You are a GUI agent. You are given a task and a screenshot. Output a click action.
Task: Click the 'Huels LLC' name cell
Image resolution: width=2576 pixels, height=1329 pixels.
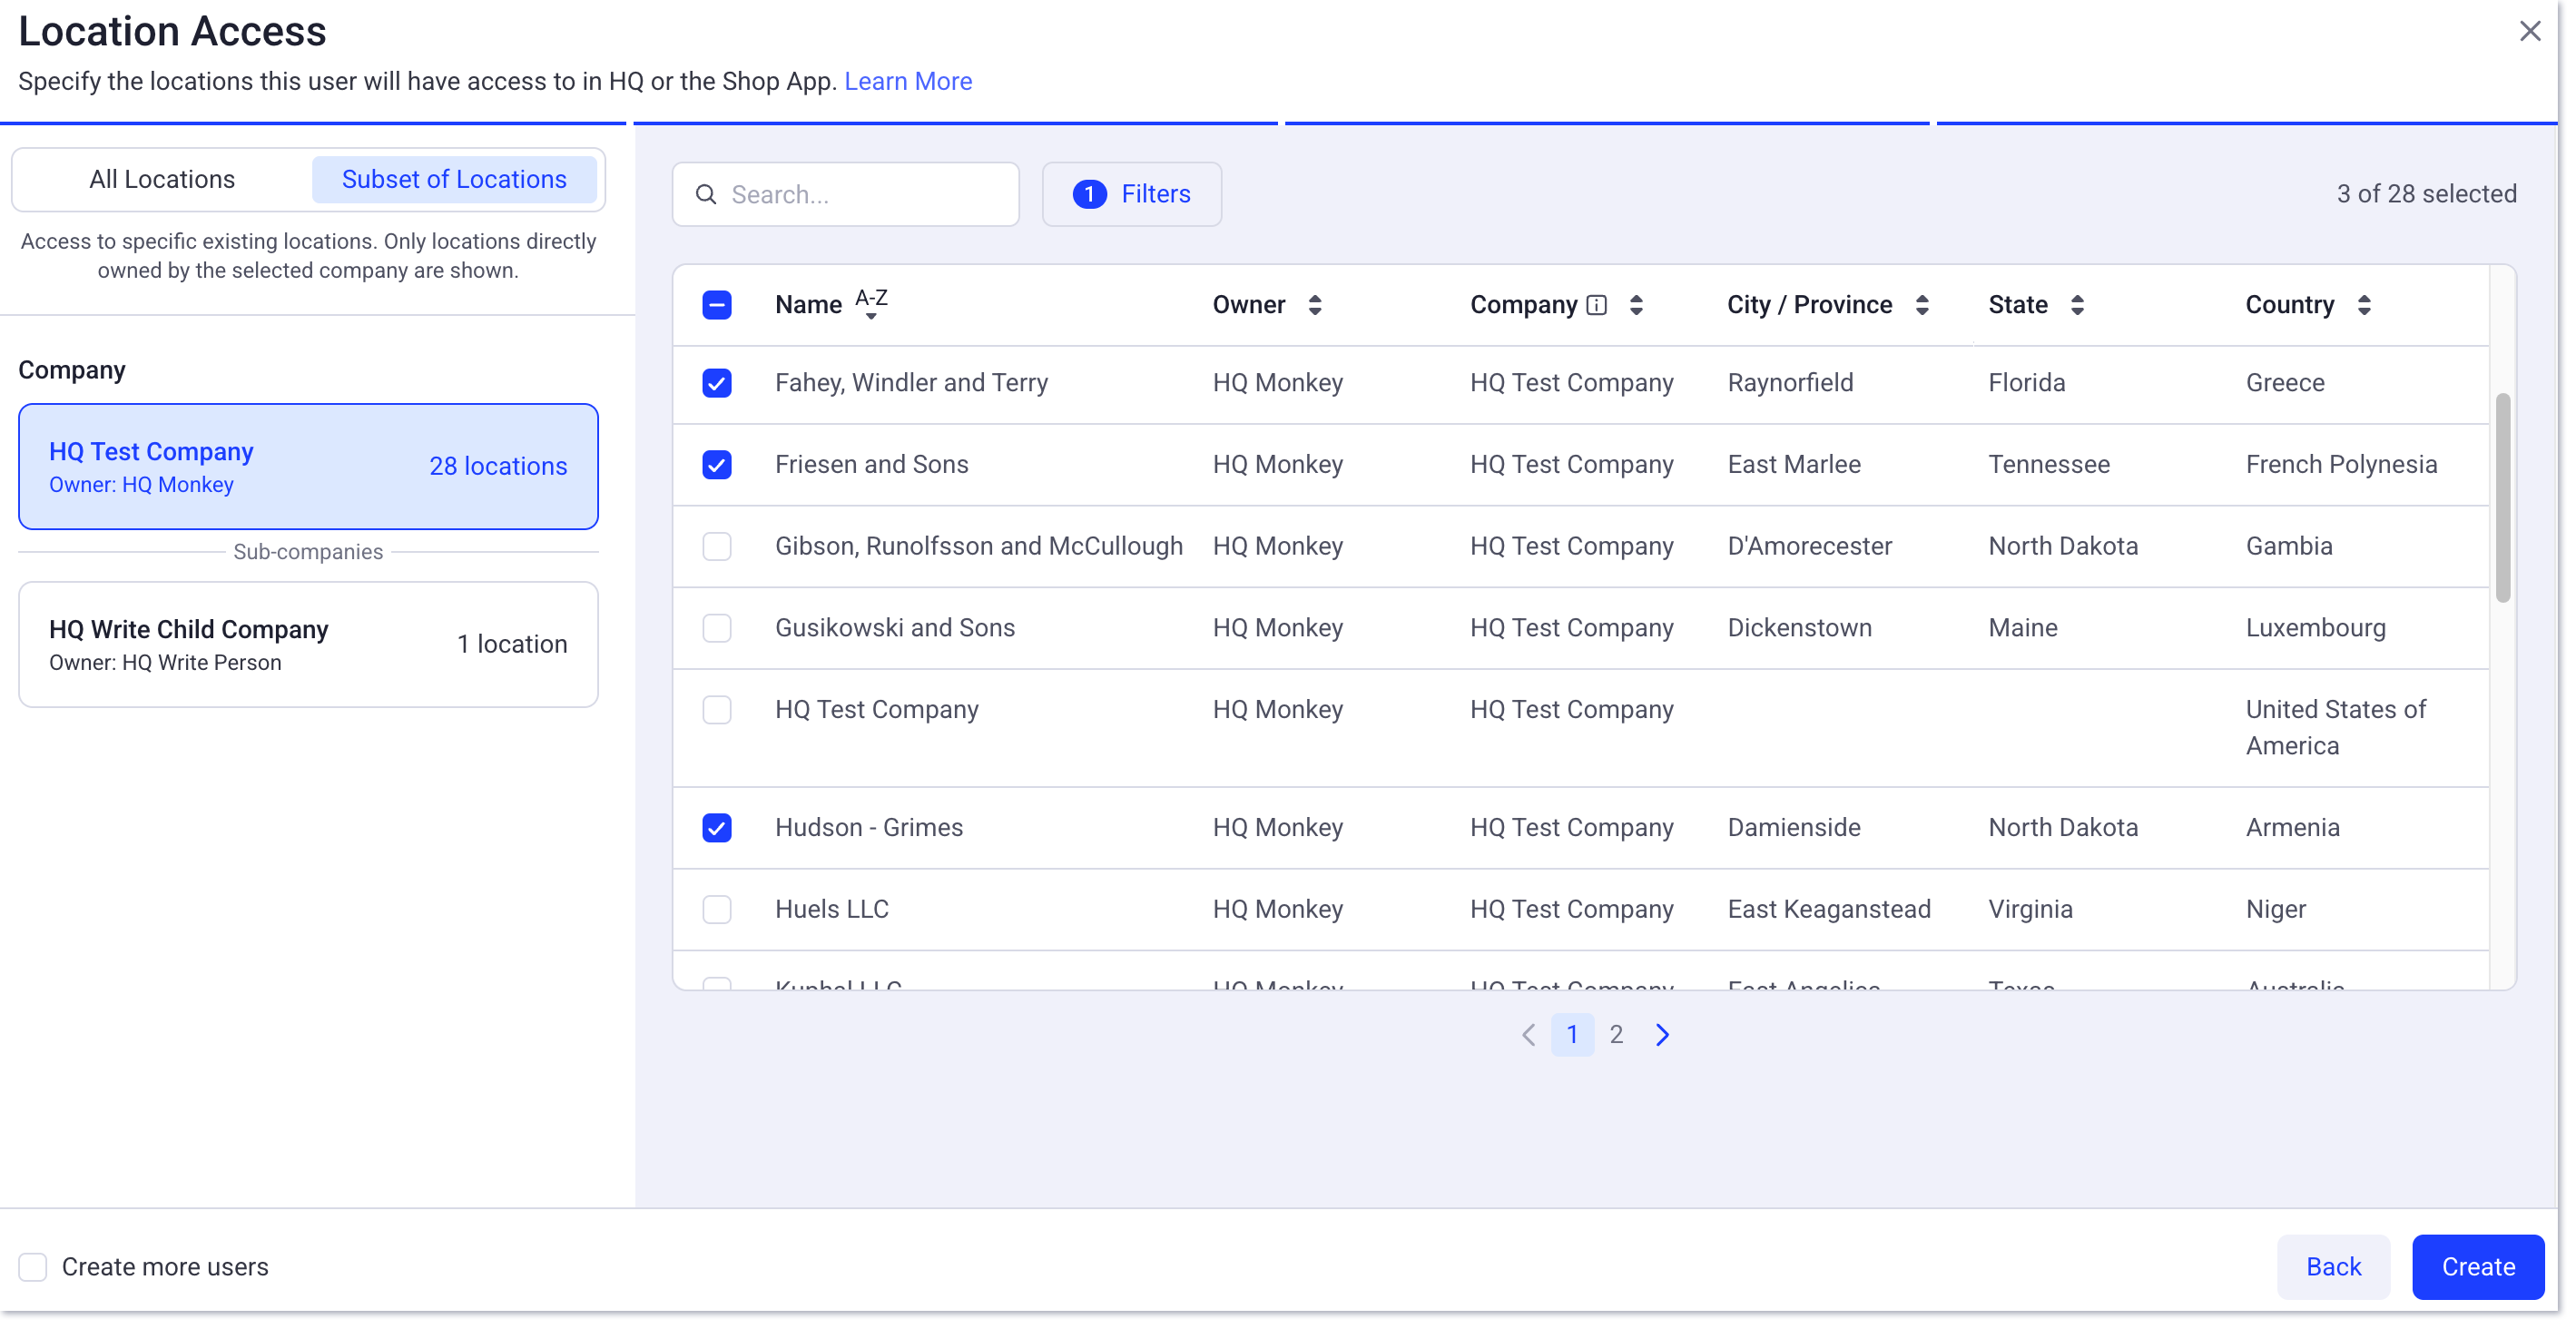tap(832, 910)
